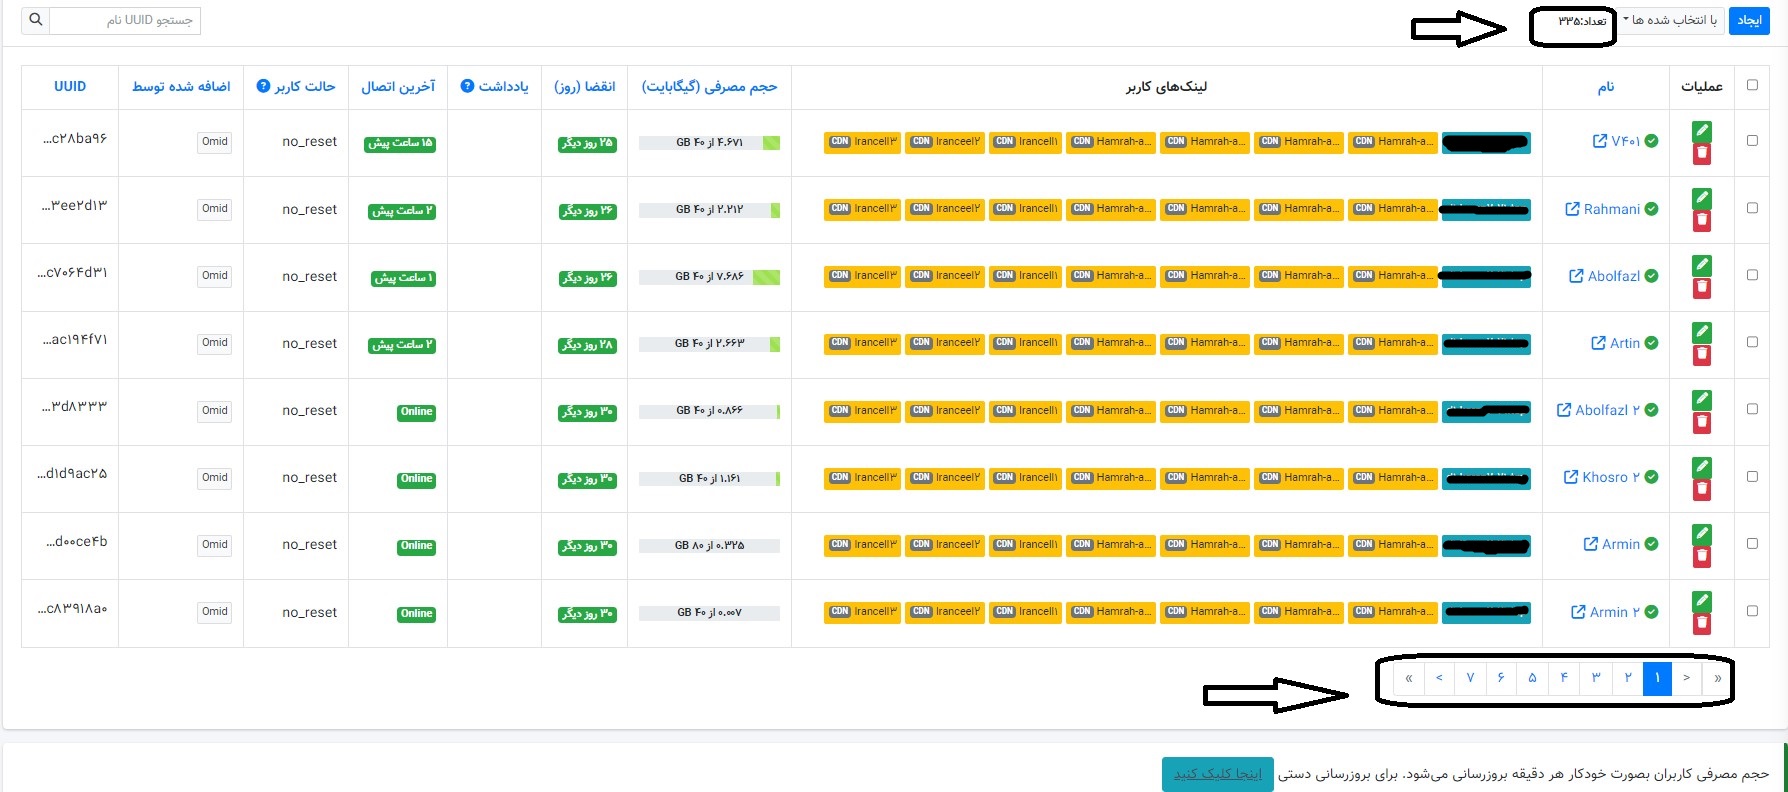Edit user V۴۰۱ with green pencil icon
This screenshot has height=792, width=1788.
tap(1702, 131)
